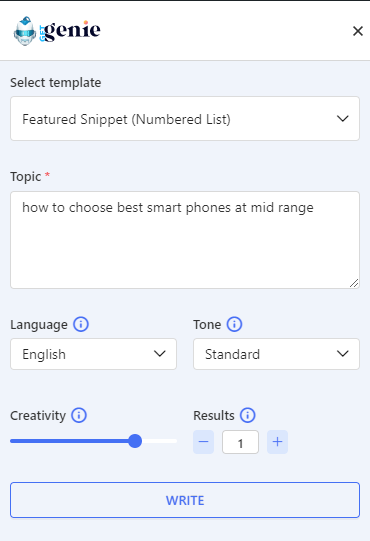Click the WRITE button

pos(185,500)
